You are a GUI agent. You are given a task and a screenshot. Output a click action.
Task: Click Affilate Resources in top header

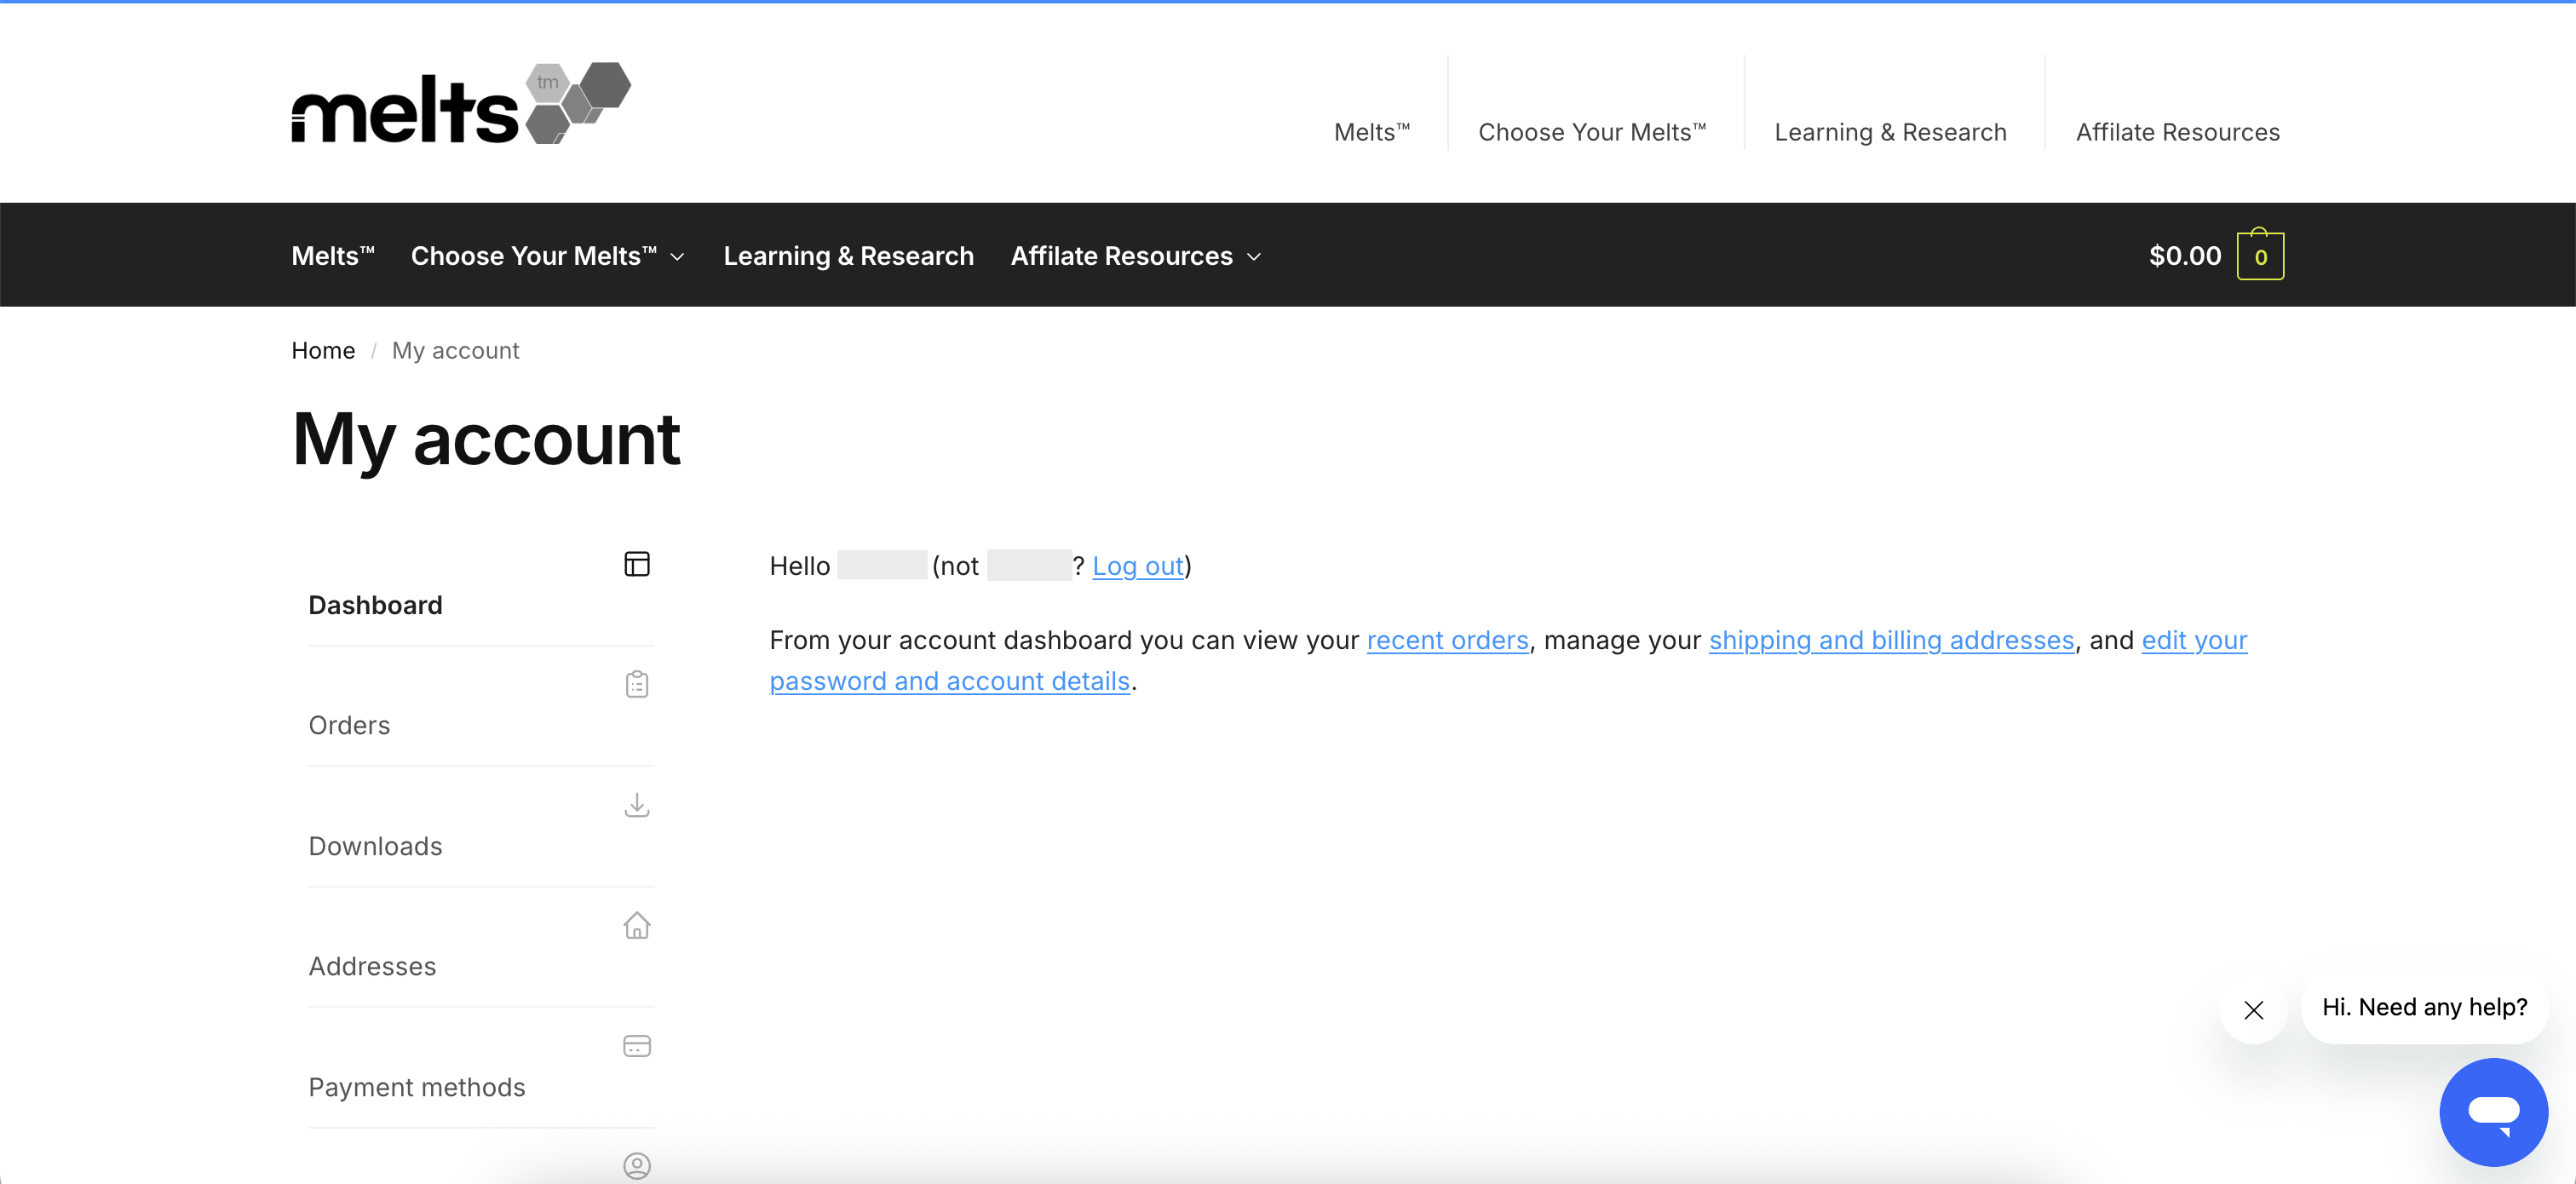[2177, 132]
